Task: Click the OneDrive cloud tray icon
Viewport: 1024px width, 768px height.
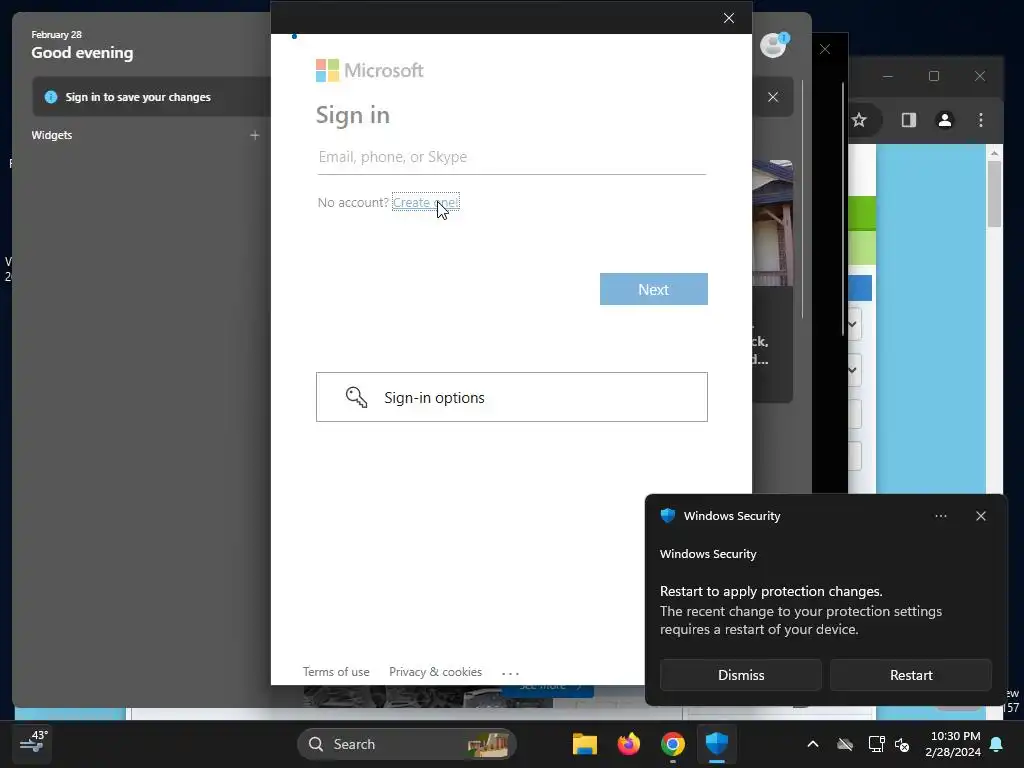Action: tap(845, 744)
